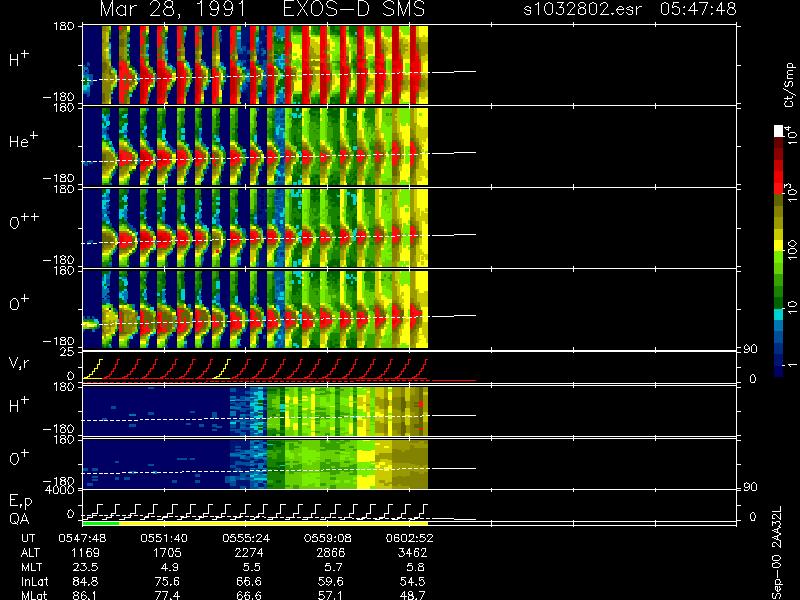Click the header time "05:47:48"

[x=698, y=9]
